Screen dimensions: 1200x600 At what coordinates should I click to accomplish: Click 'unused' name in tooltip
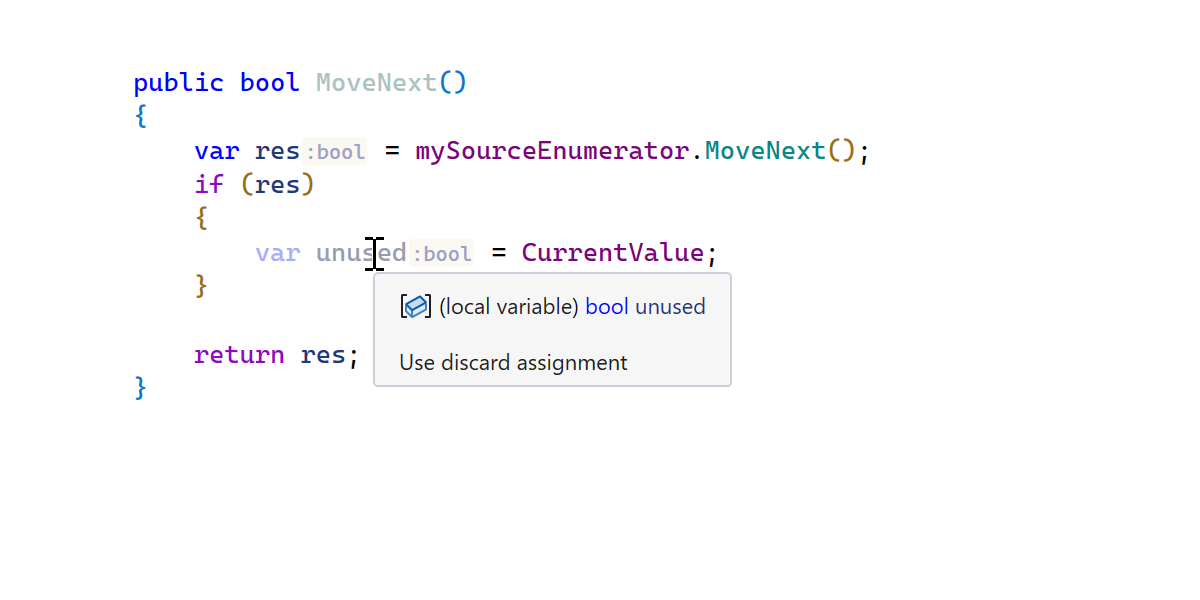[x=670, y=306]
